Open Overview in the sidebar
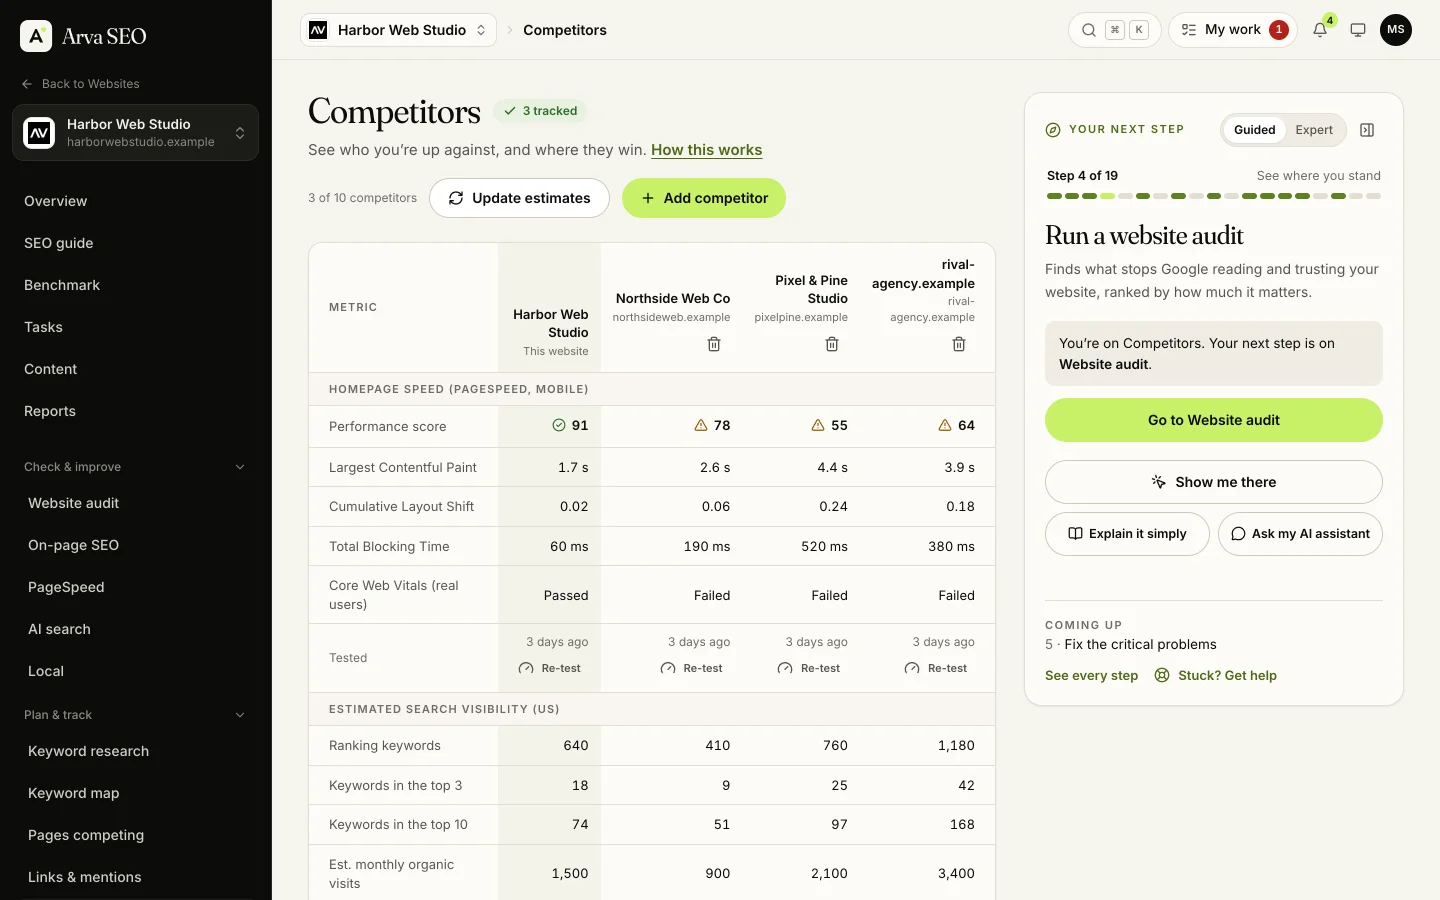Viewport: 1440px width, 900px height. click(135, 201)
